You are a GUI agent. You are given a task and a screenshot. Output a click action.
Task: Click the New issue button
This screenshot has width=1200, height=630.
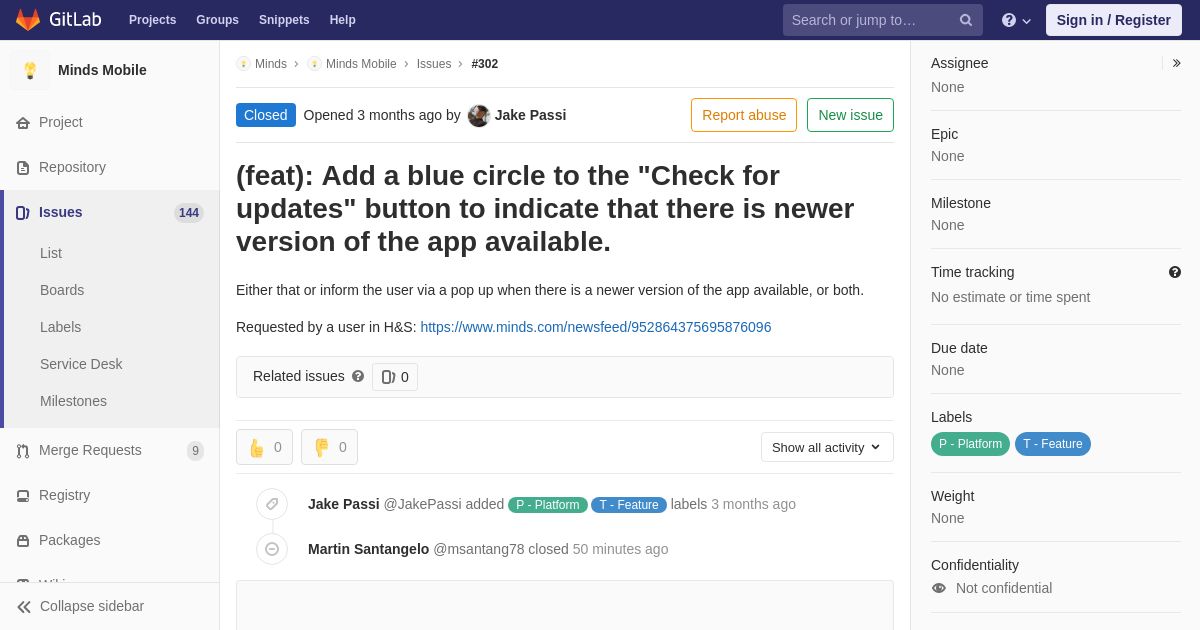[850, 115]
